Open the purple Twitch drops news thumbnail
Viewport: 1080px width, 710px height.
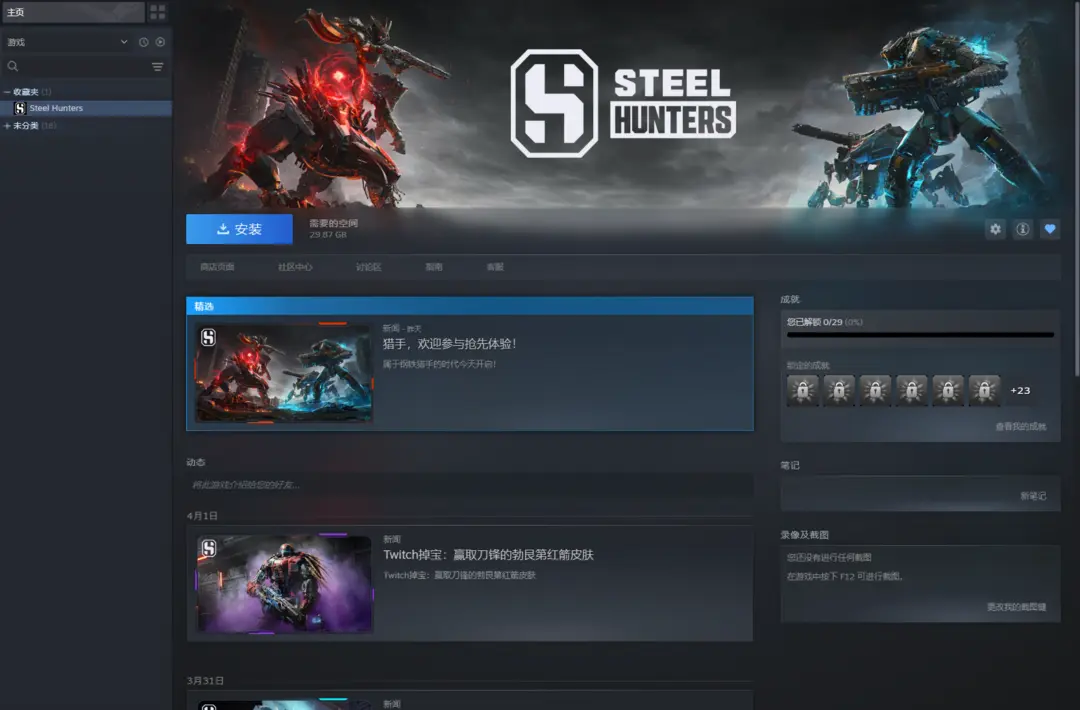point(284,584)
